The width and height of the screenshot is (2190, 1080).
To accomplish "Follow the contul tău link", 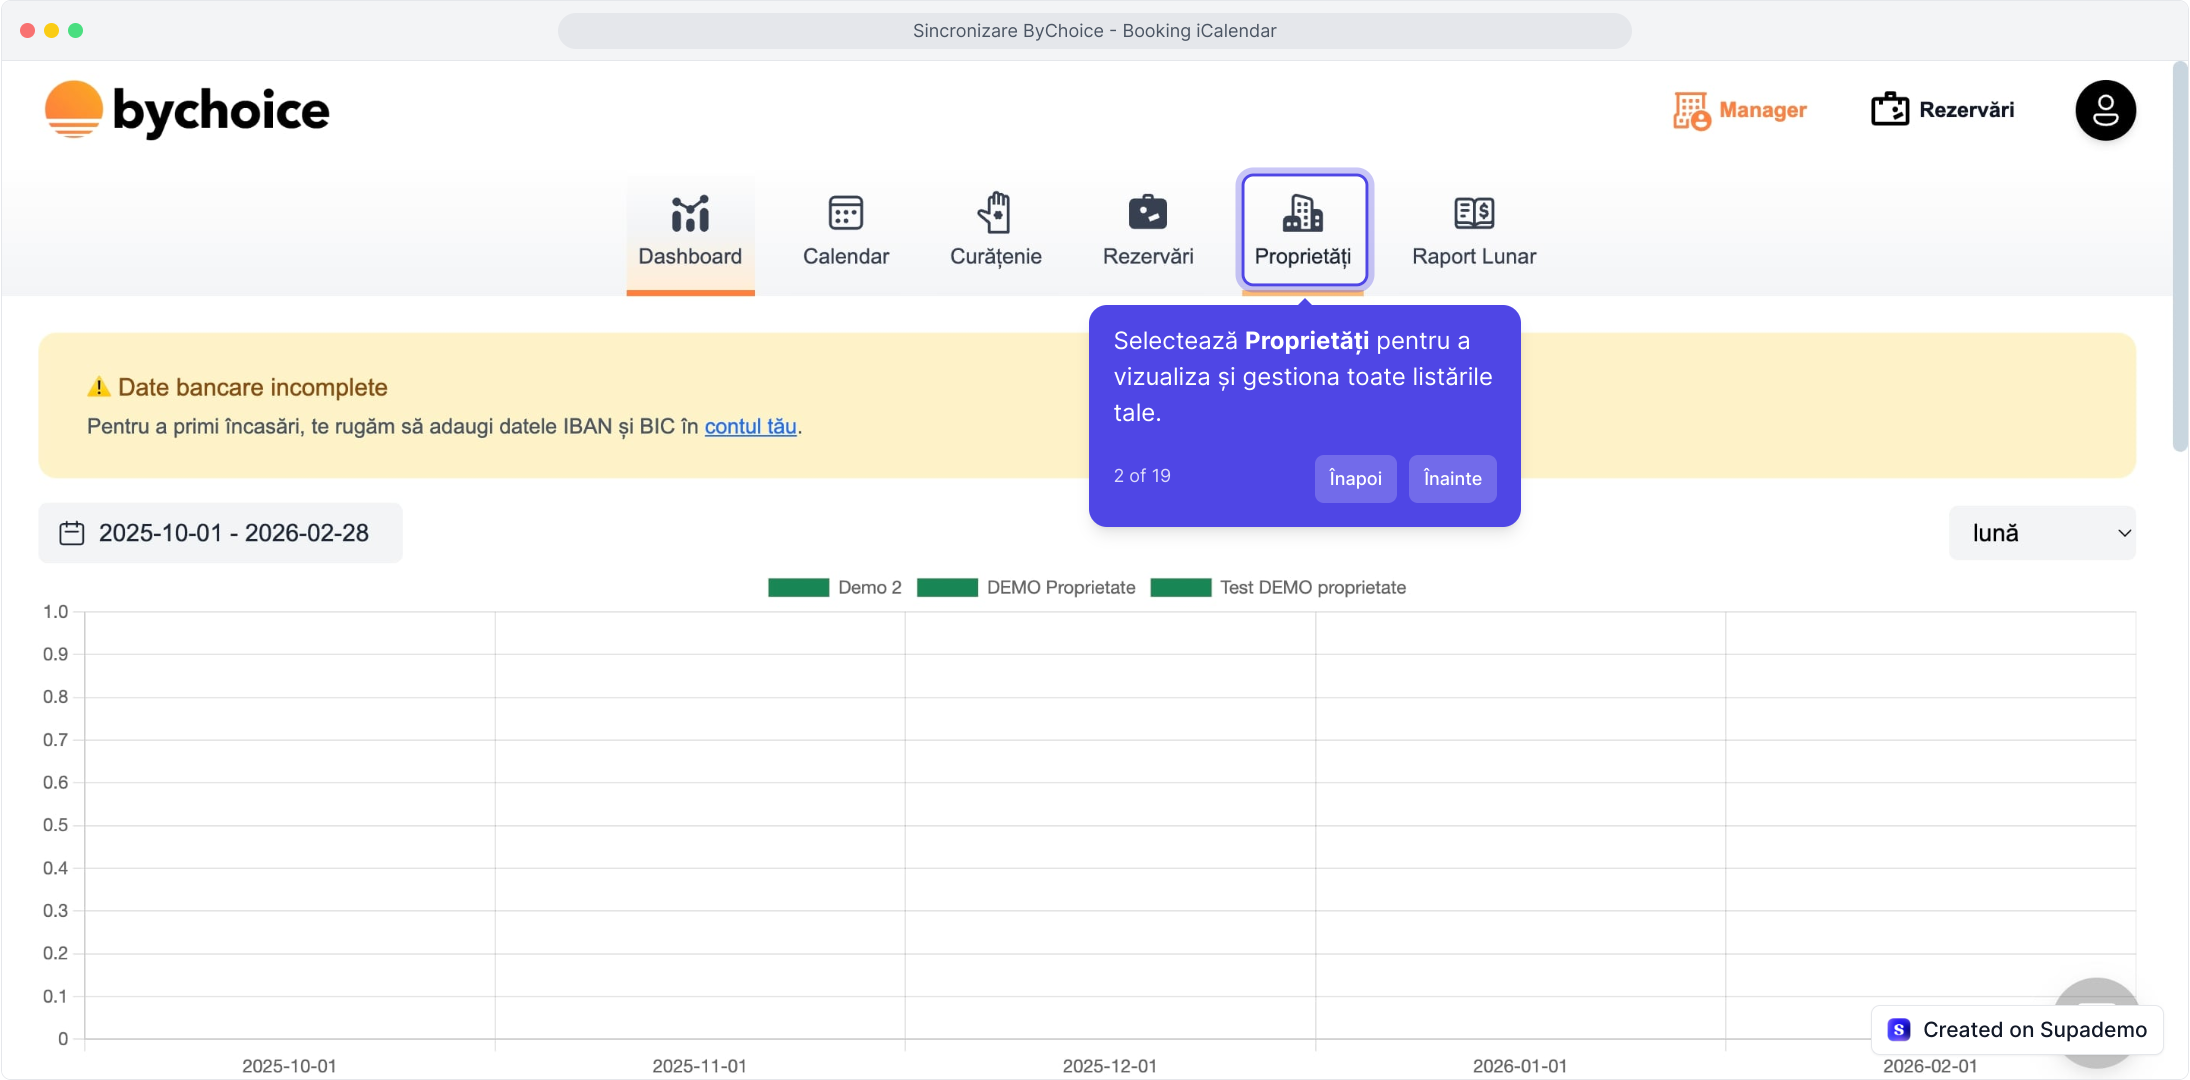I will 750,427.
